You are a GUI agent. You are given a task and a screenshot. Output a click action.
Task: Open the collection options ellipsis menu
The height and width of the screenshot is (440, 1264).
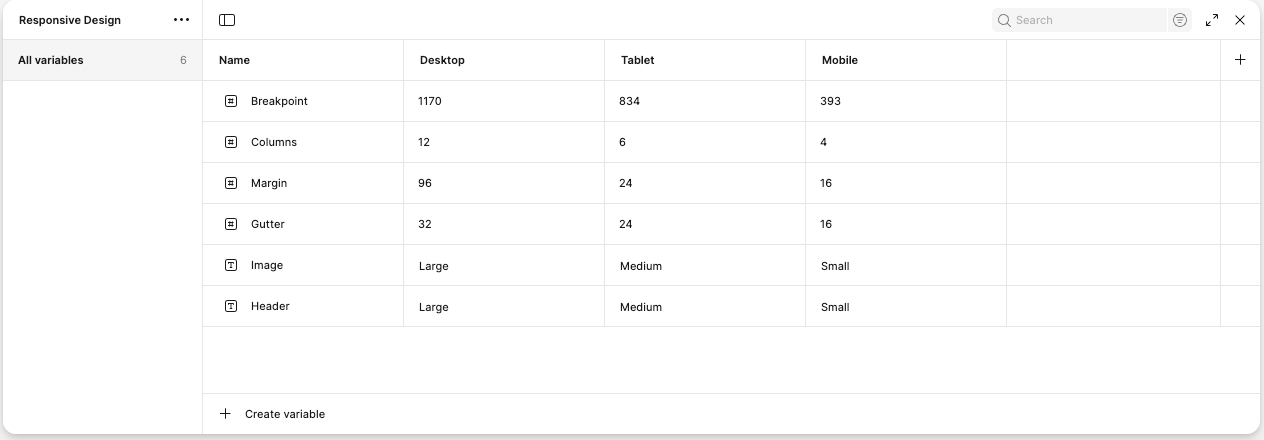pos(181,20)
